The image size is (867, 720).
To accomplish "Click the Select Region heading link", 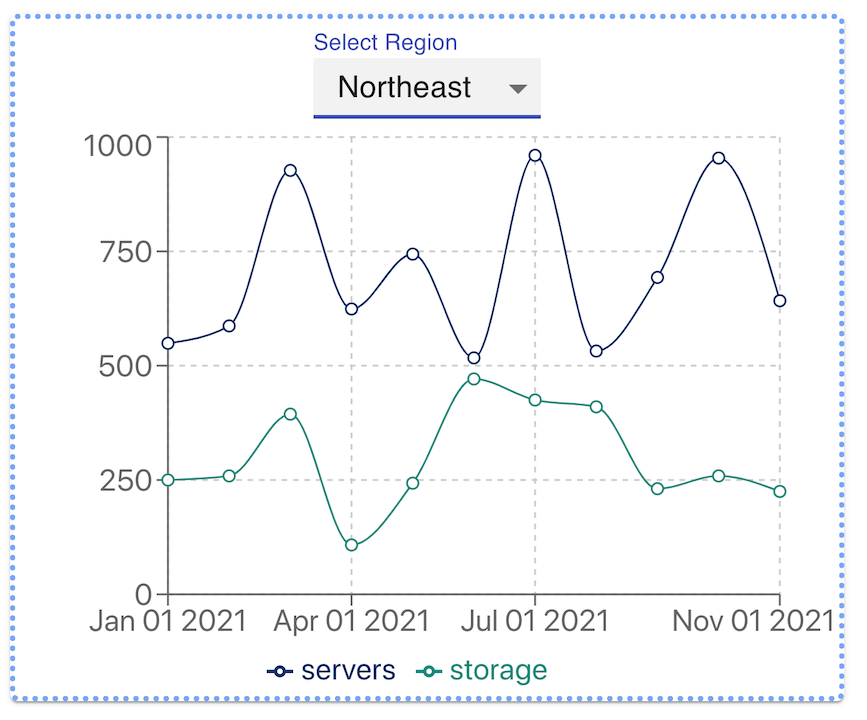I will pyautogui.click(x=385, y=42).
